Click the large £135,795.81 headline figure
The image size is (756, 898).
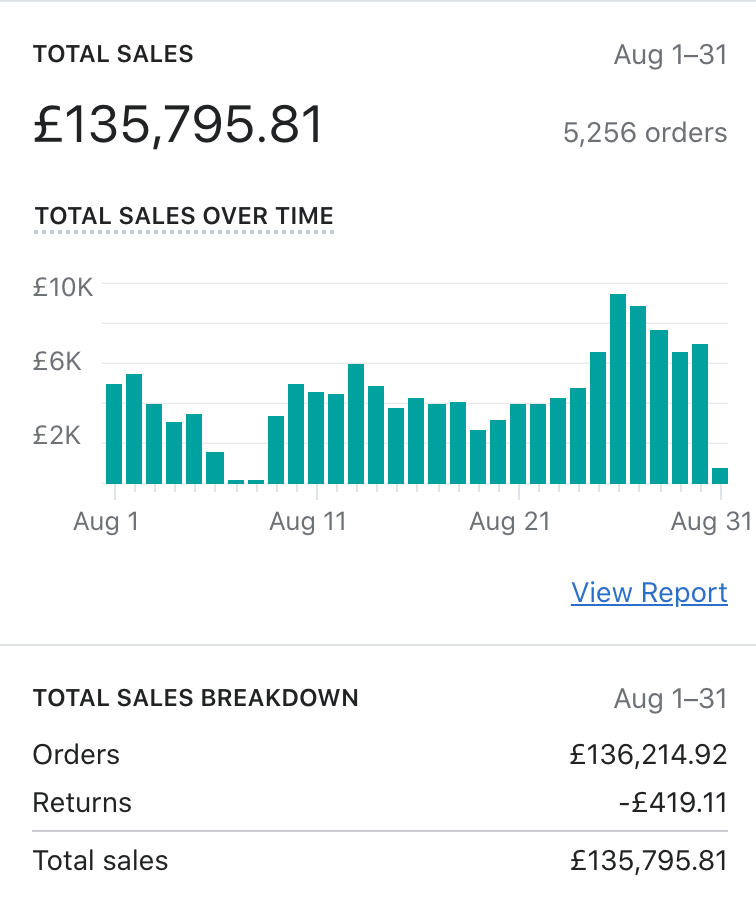click(x=179, y=127)
